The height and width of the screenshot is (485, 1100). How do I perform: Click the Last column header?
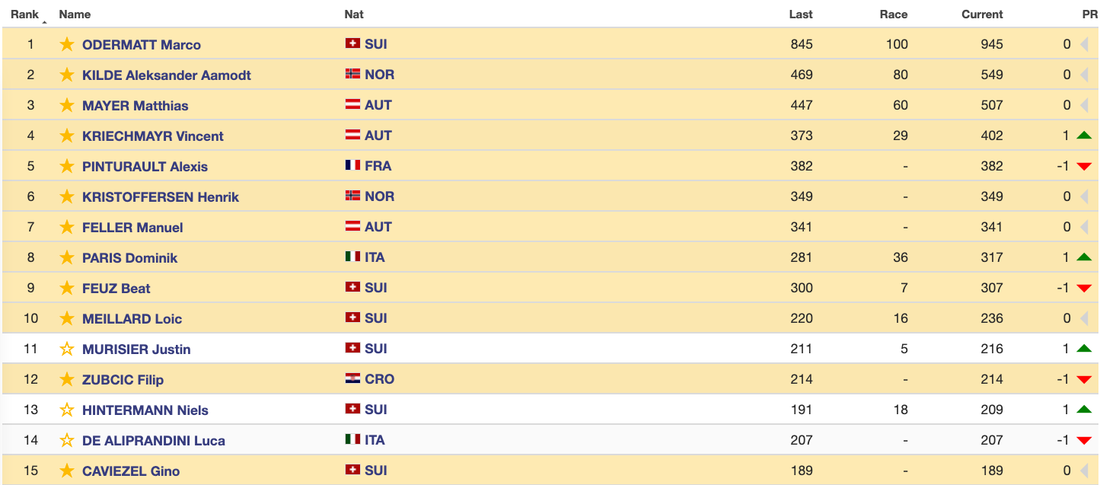tap(800, 14)
